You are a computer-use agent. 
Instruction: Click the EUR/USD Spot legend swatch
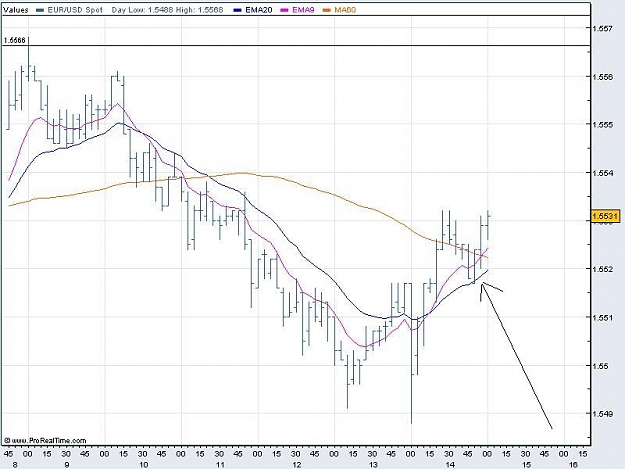tap(39, 10)
